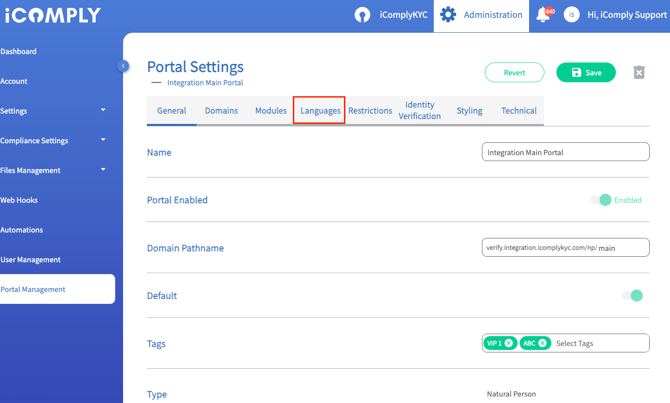Toggle the Portal Enabled switch
This screenshot has height=403, width=670.
[x=601, y=200]
